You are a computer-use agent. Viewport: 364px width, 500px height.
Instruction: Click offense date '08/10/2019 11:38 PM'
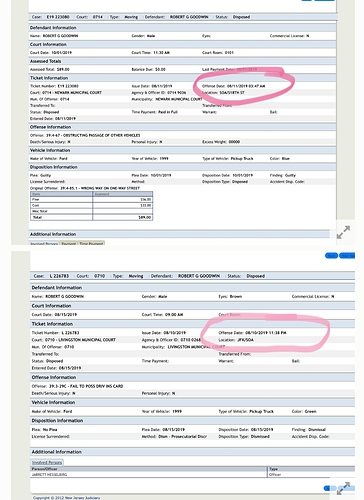point(266,333)
